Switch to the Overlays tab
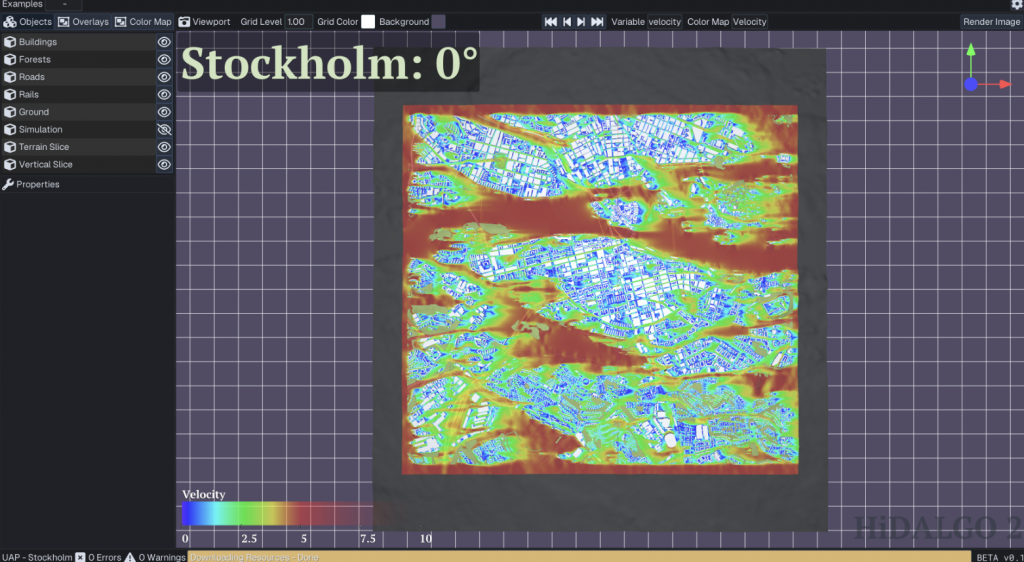The height and width of the screenshot is (562, 1024). click(83, 22)
